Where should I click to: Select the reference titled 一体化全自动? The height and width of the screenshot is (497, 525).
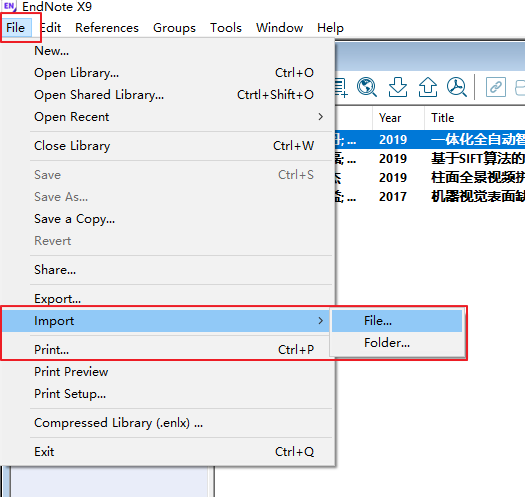[430, 140]
